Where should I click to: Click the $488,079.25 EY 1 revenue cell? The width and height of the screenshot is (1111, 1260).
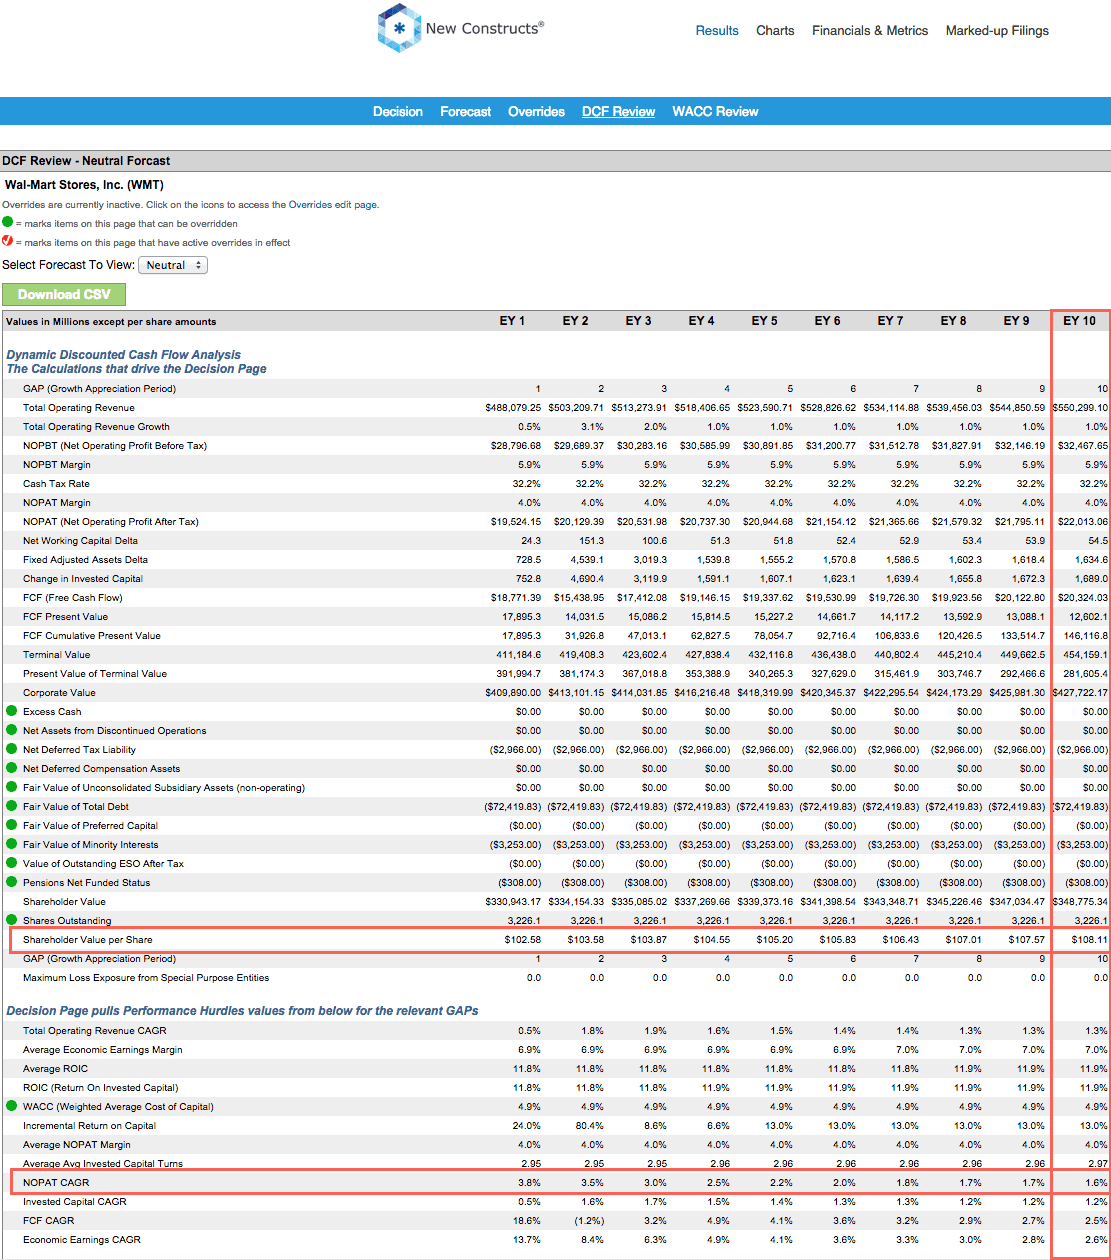[x=513, y=408]
